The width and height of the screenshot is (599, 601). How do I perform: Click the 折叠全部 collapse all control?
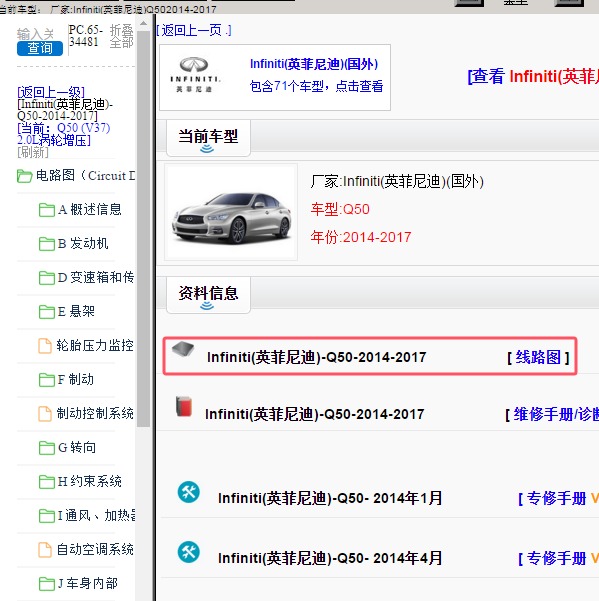121,36
